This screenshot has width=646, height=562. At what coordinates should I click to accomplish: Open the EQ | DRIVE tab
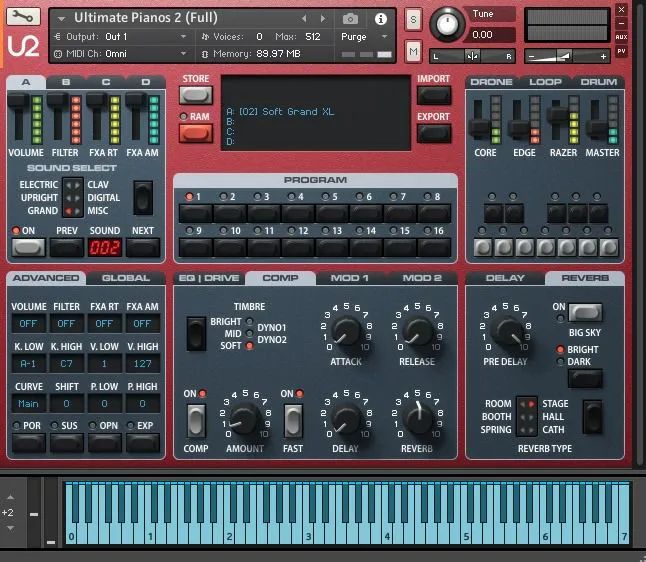pos(209,278)
